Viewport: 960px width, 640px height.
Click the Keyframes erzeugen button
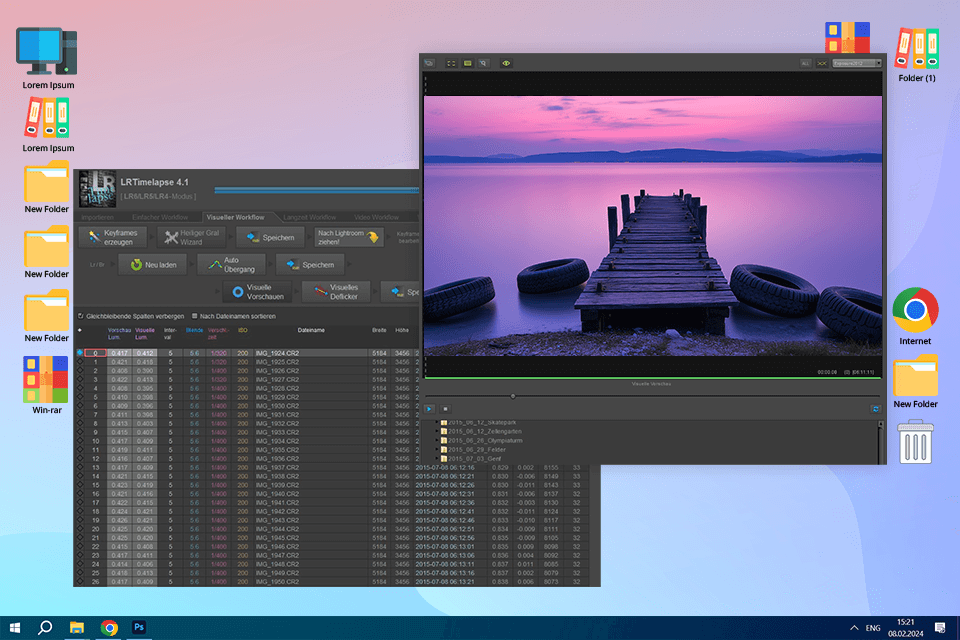(113, 238)
